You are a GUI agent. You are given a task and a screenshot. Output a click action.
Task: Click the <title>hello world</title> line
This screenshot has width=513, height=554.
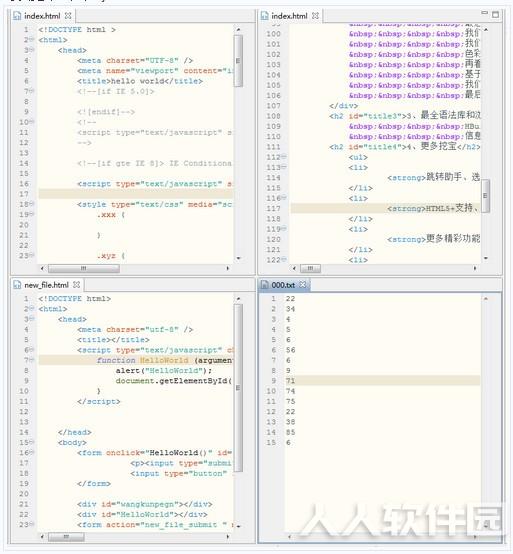pyautogui.click(x=140, y=81)
